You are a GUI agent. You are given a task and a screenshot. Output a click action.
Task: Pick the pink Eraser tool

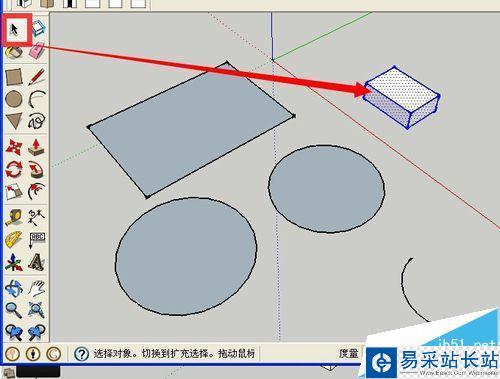pos(37,51)
